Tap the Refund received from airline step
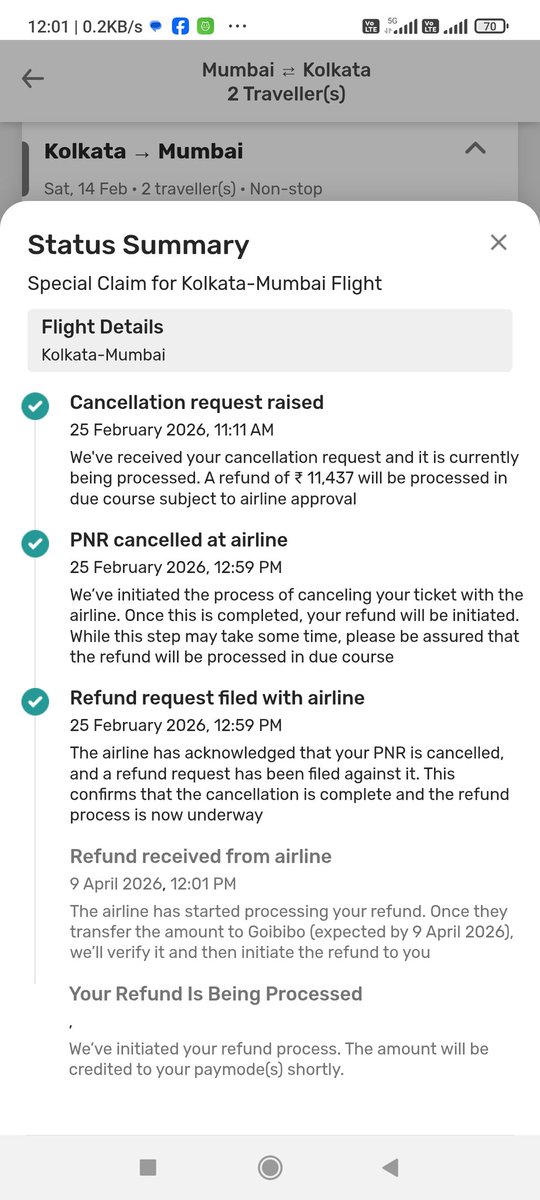Image resolution: width=540 pixels, height=1200 pixels. click(x=200, y=856)
